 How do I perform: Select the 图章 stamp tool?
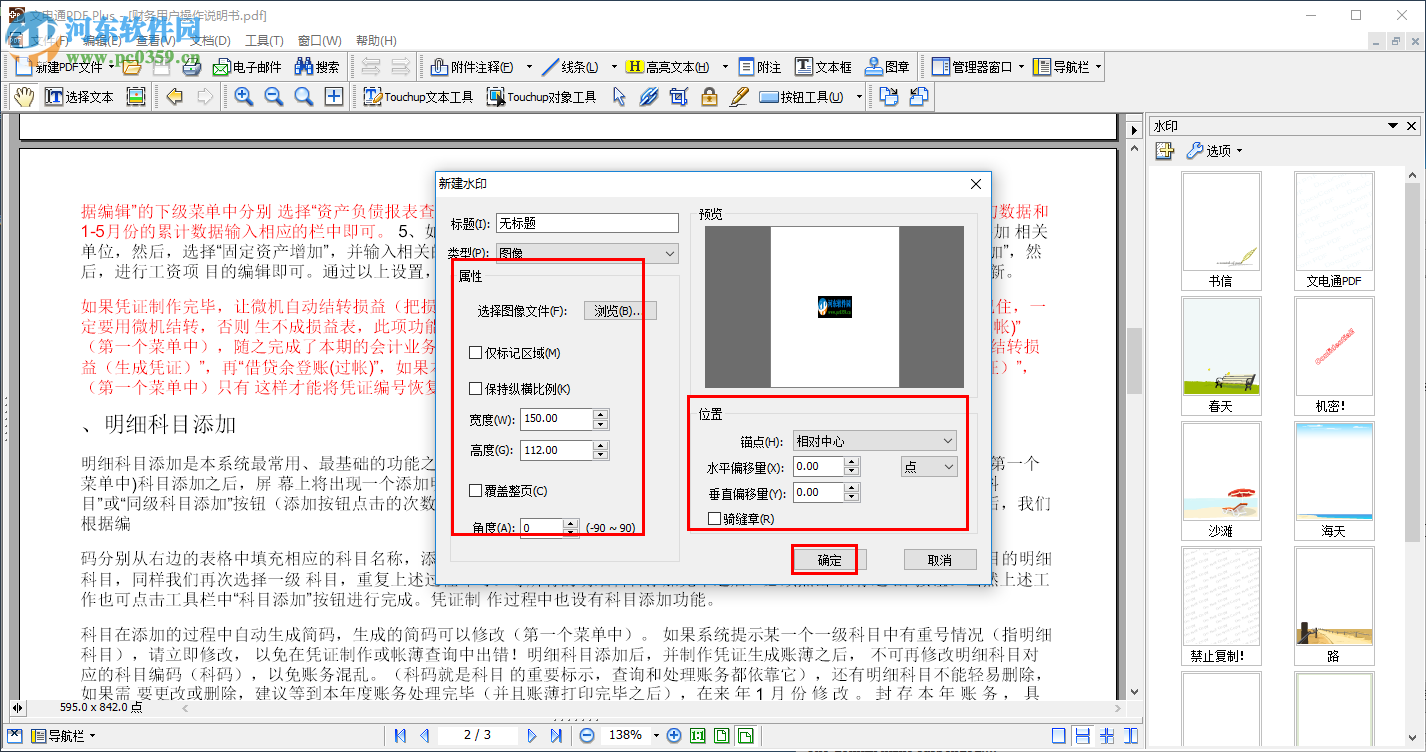pos(887,67)
